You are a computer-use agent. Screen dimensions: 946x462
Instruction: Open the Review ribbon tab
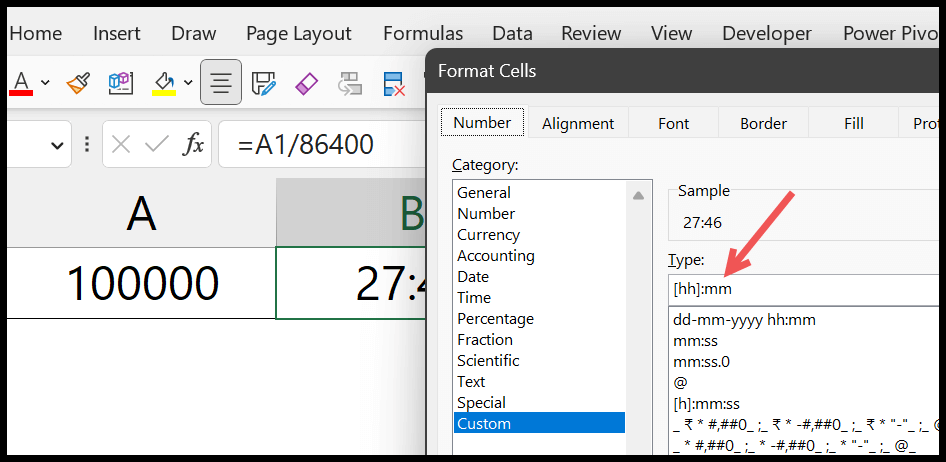(x=591, y=33)
